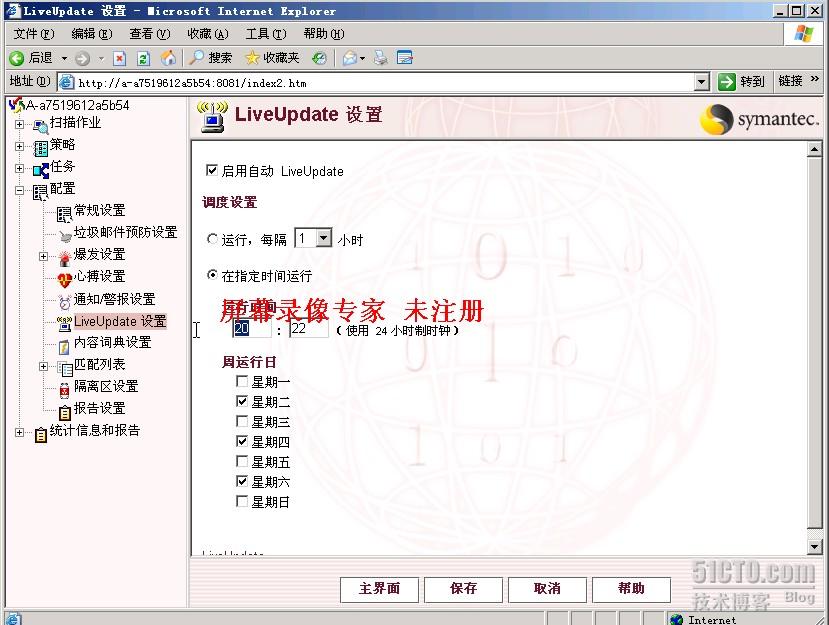Expand the 爆发设置 tree node
Screen dimensions: 829x625
(43, 256)
